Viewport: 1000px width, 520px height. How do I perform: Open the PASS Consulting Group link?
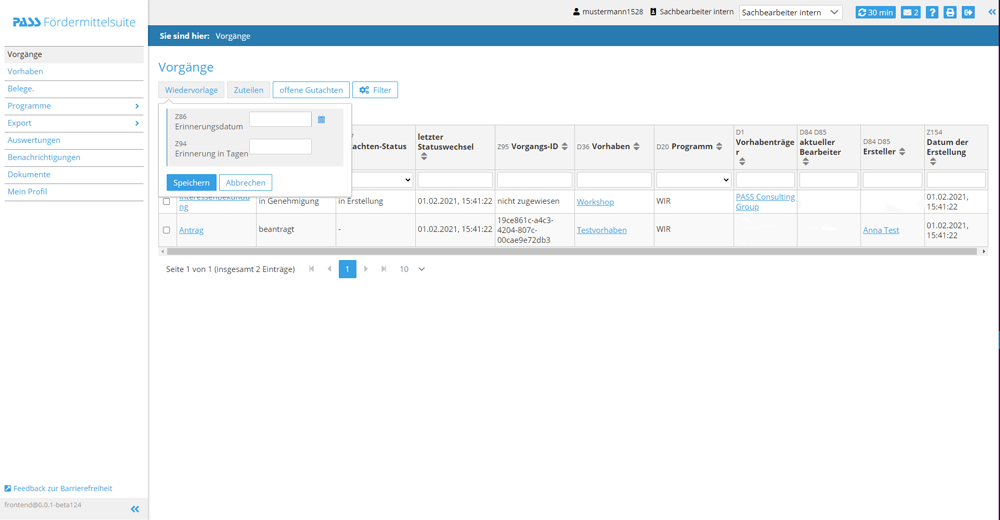[765, 202]
